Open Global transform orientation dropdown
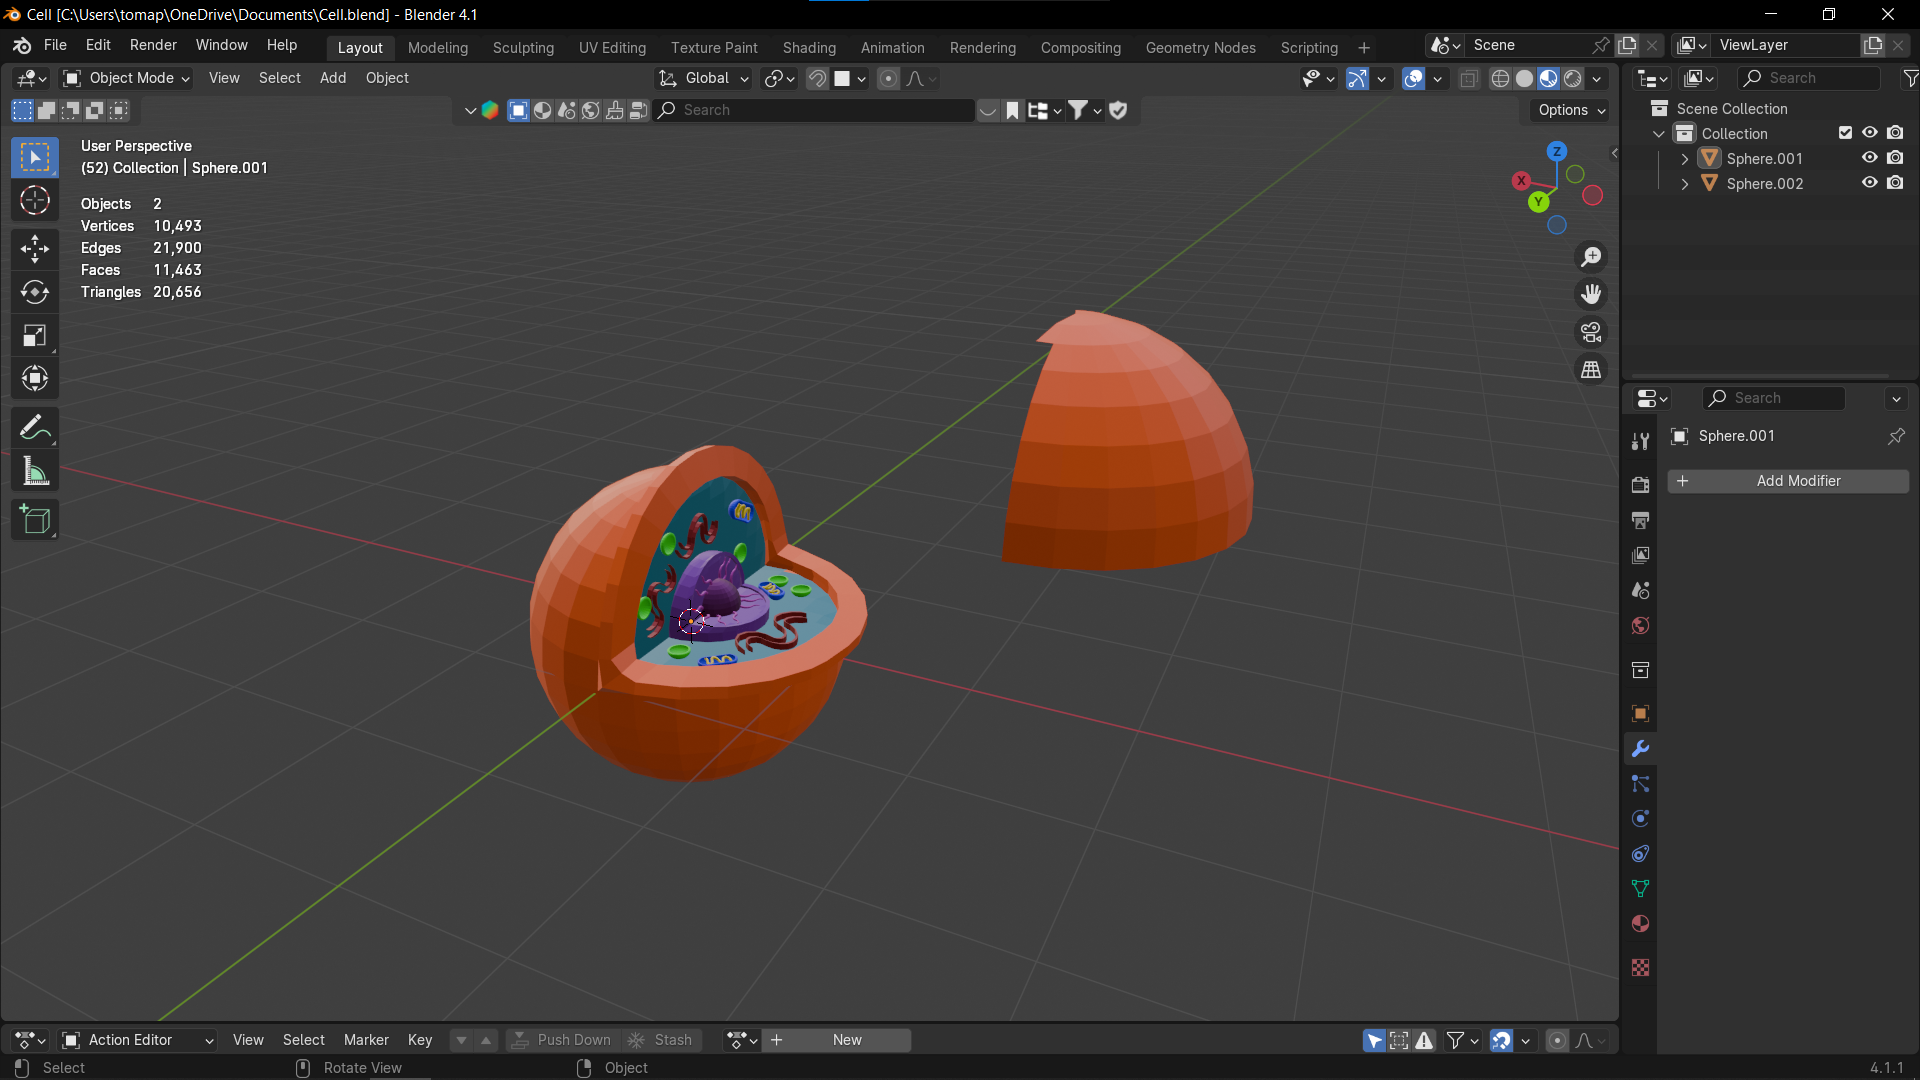The width and height of the screenshot is (1920, 1080). click(705, 78)
